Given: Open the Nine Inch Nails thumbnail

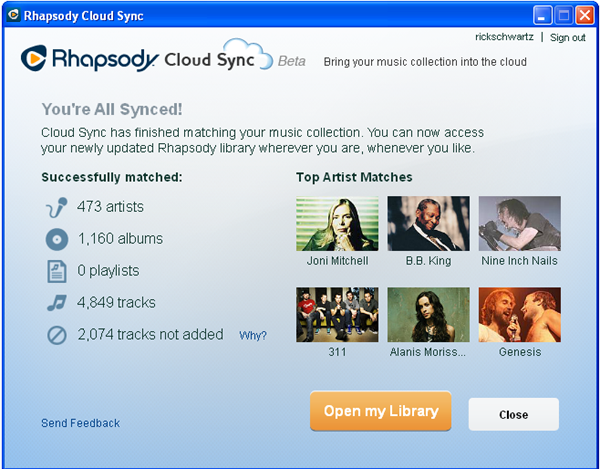Looking at the screenshot, I should (x=519, y=223).
